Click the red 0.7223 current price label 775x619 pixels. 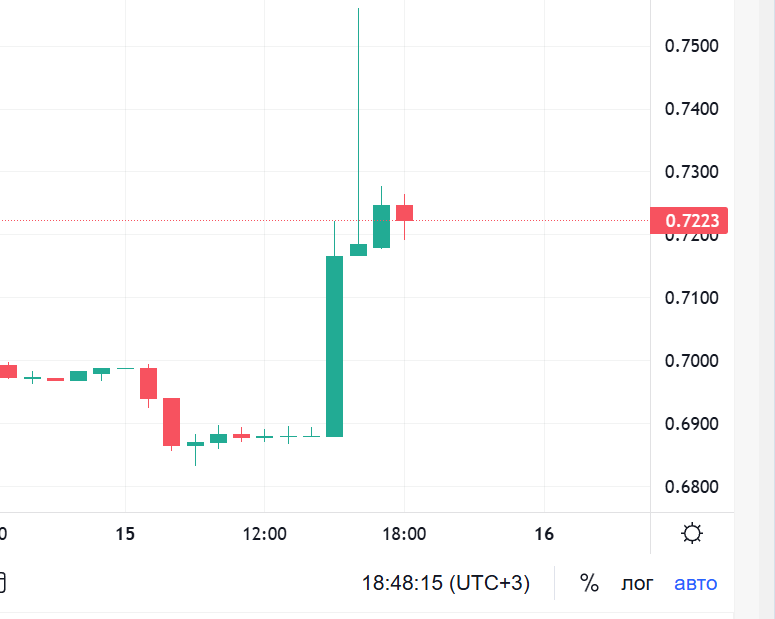pyautogui.click(x=689, y=221)
